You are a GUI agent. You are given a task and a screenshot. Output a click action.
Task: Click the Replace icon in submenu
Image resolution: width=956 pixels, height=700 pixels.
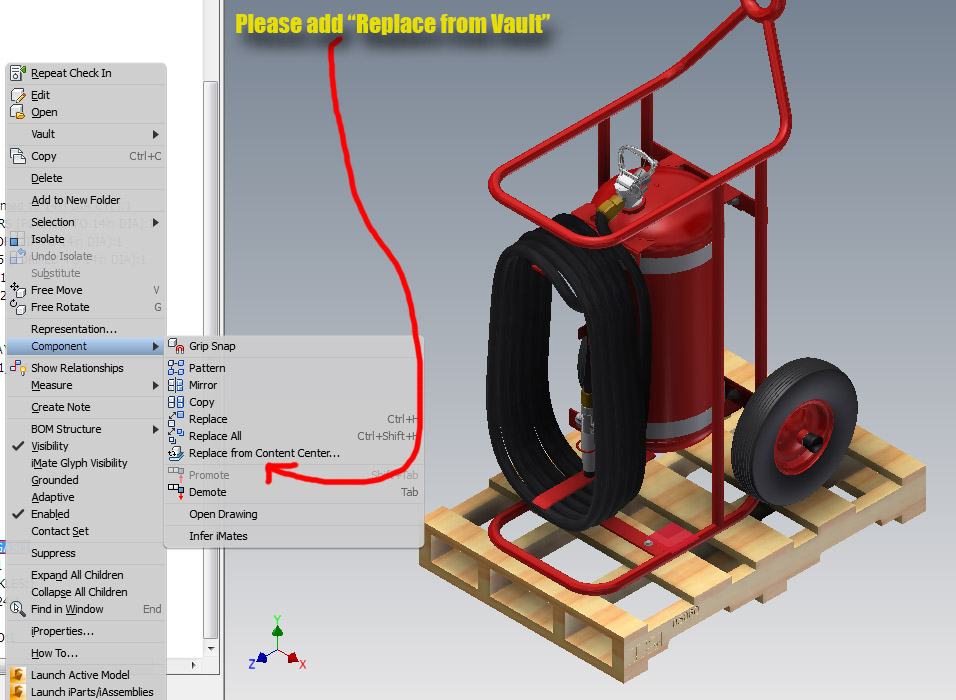pos(176,419)
